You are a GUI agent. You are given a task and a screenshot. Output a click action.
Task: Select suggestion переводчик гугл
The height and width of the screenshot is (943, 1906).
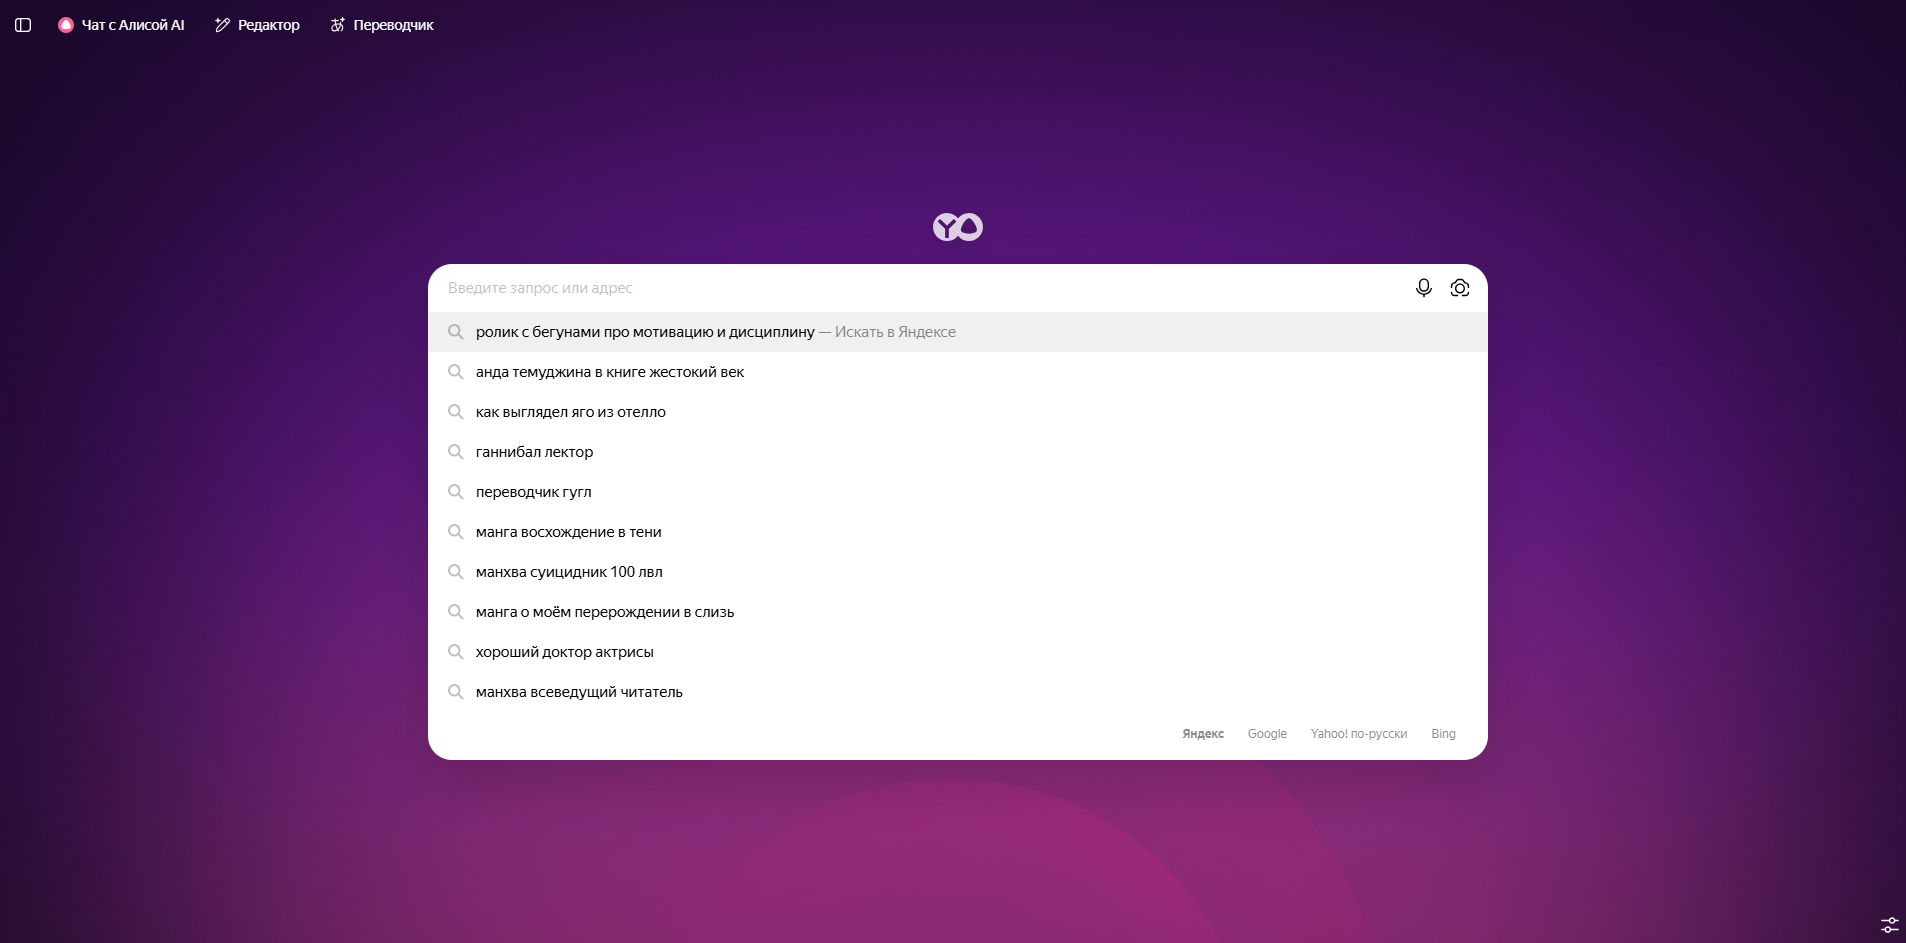[x=958, y=492]
